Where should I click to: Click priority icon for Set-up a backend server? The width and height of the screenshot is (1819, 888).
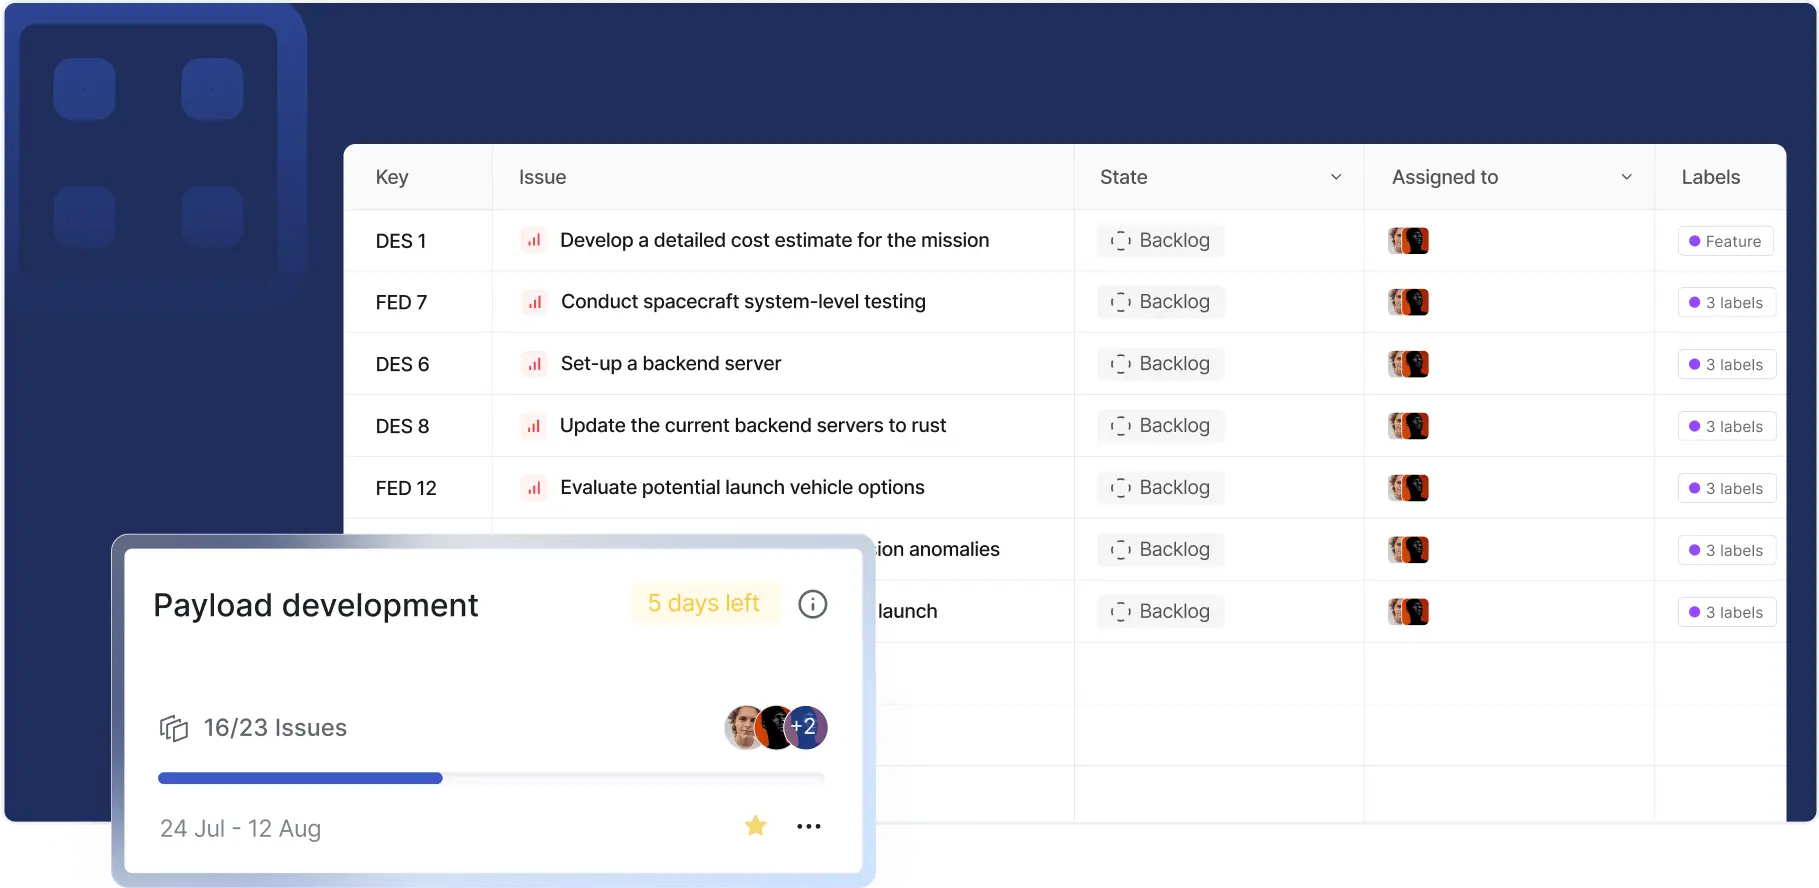tap(535, 364)
